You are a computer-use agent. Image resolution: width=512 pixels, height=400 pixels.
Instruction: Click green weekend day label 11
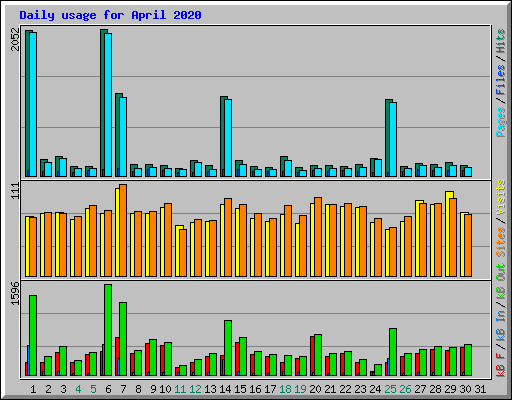click(180, 389)
